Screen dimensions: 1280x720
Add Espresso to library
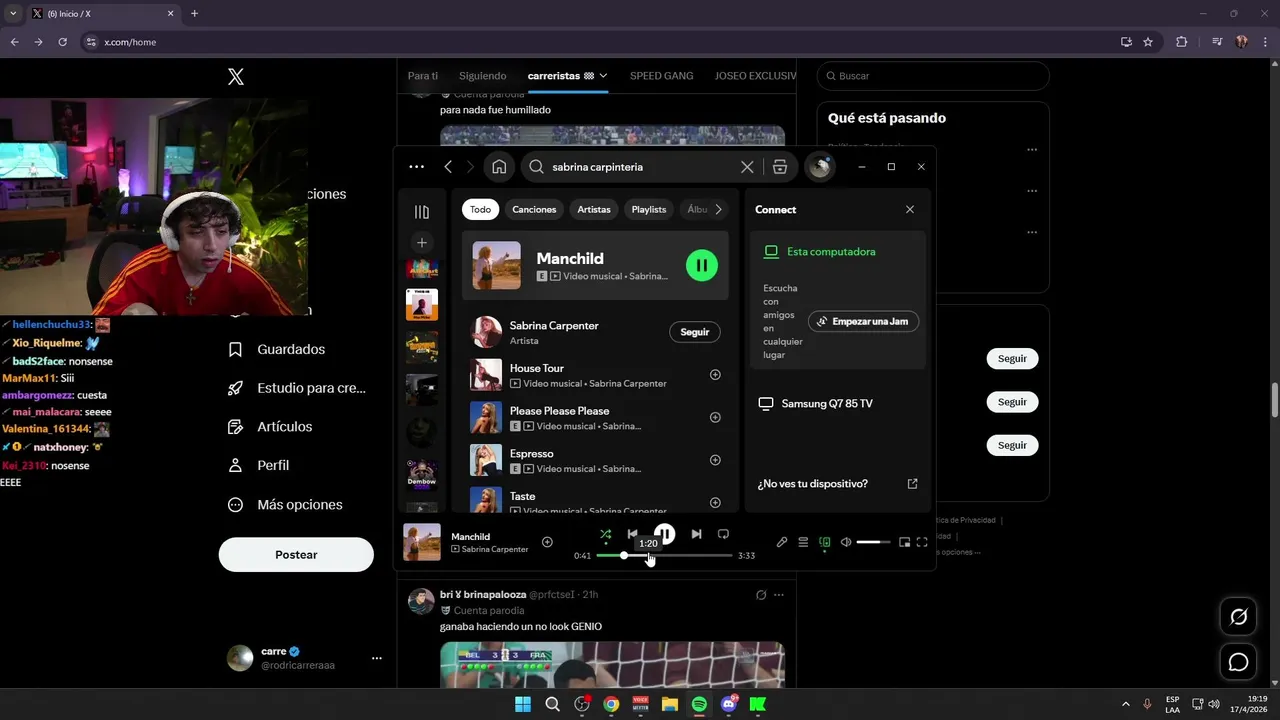coord(715,460)
